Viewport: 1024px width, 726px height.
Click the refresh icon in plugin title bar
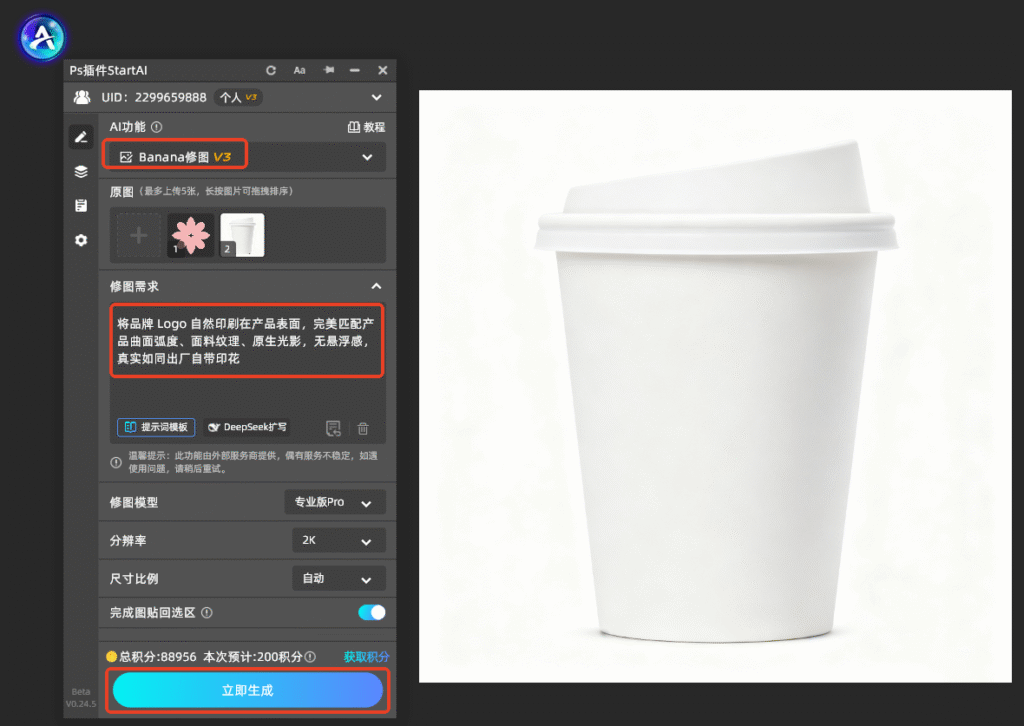click(x=271, y=71)
